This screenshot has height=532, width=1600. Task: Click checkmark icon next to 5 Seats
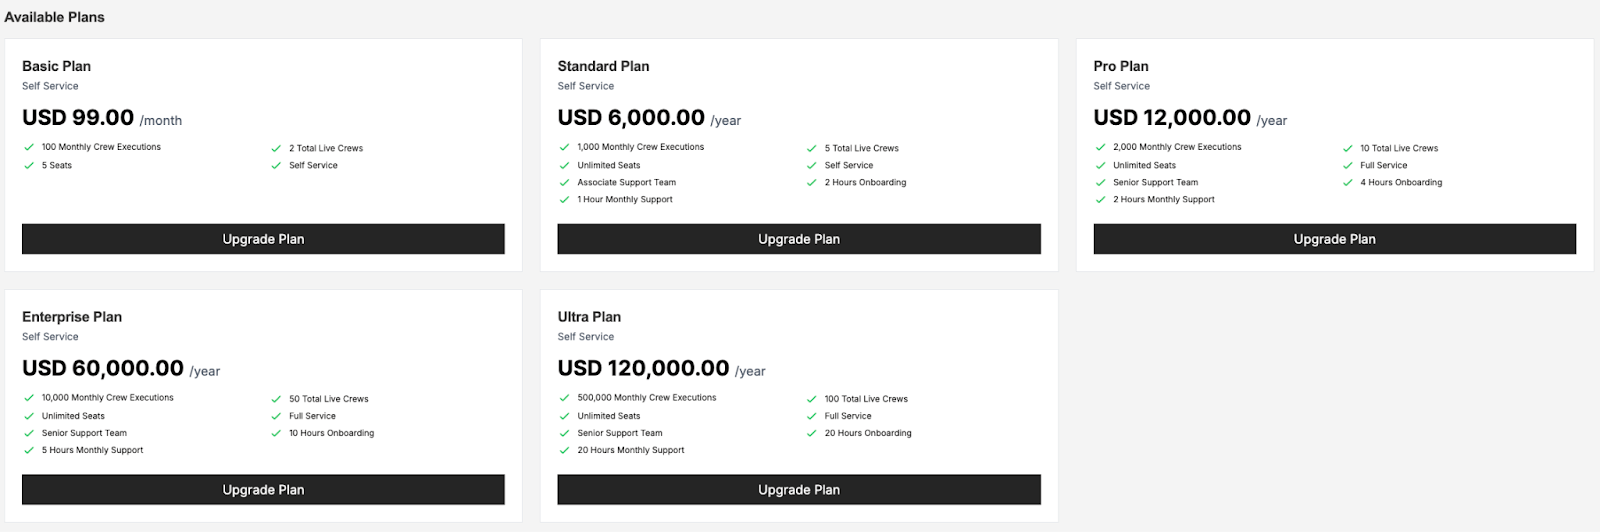coord(29,165)
